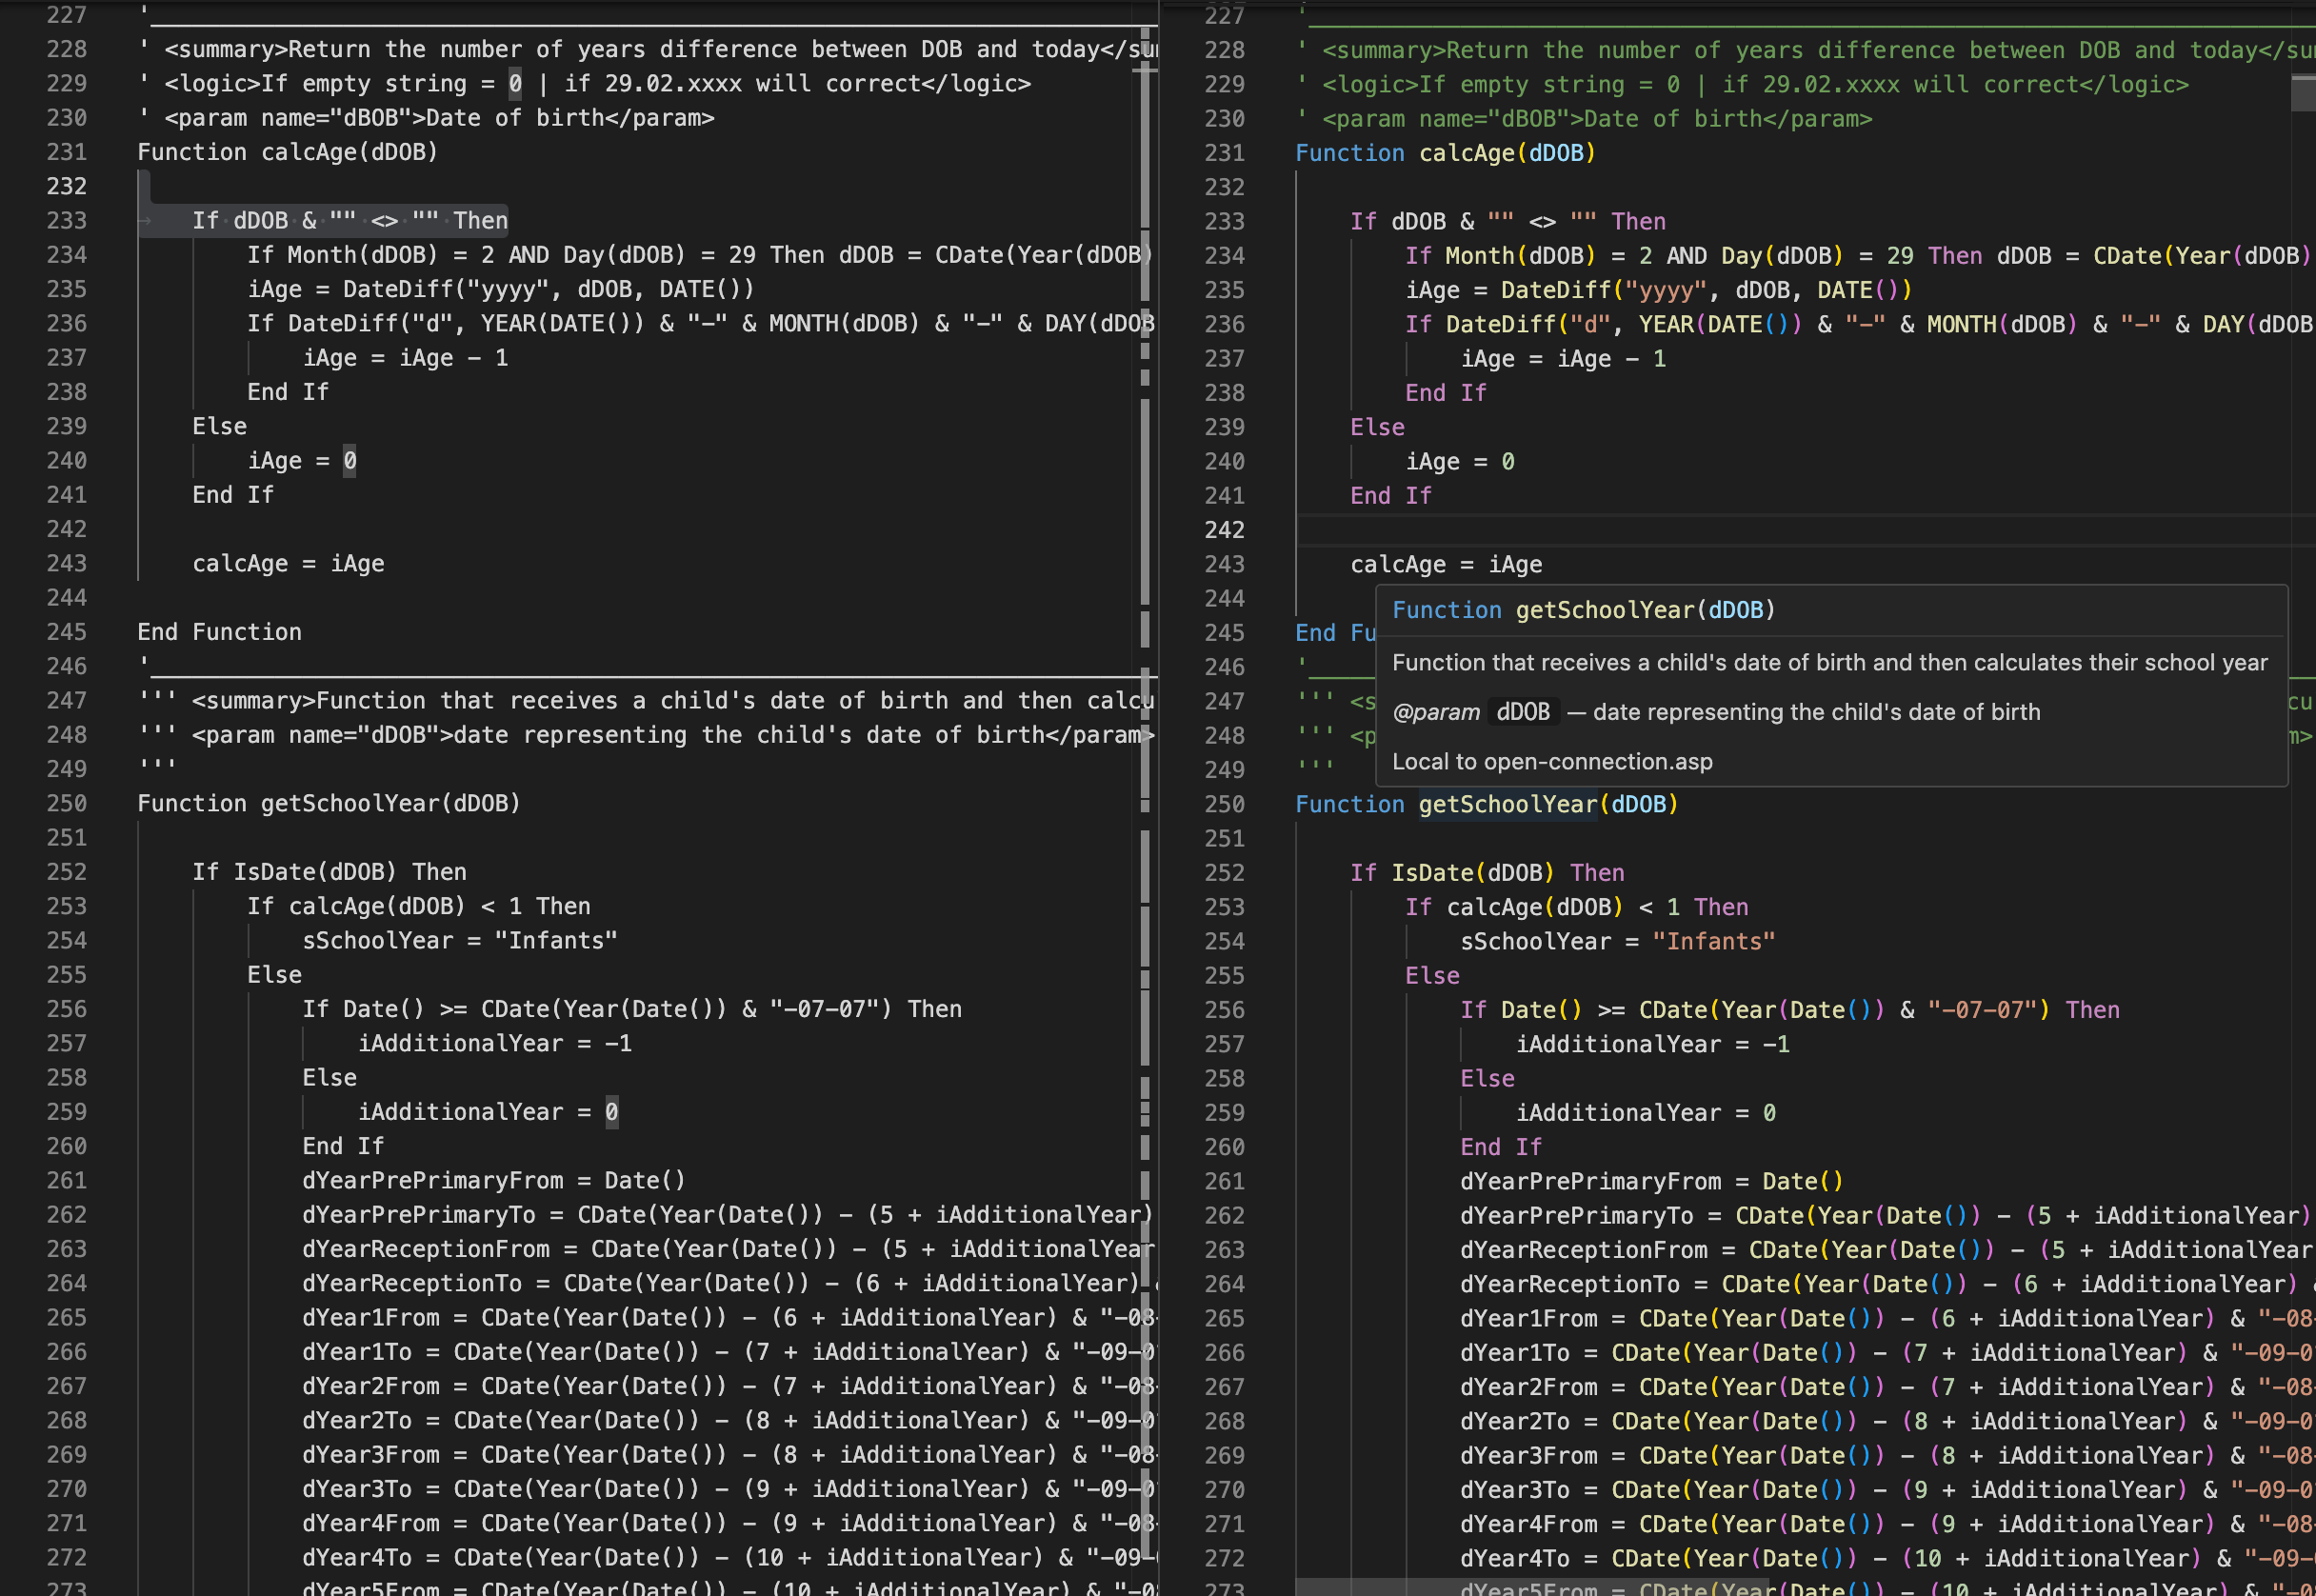Click dYearReceptionFrom in the left editor
2316x1596 pixels.
[426, 1250]
